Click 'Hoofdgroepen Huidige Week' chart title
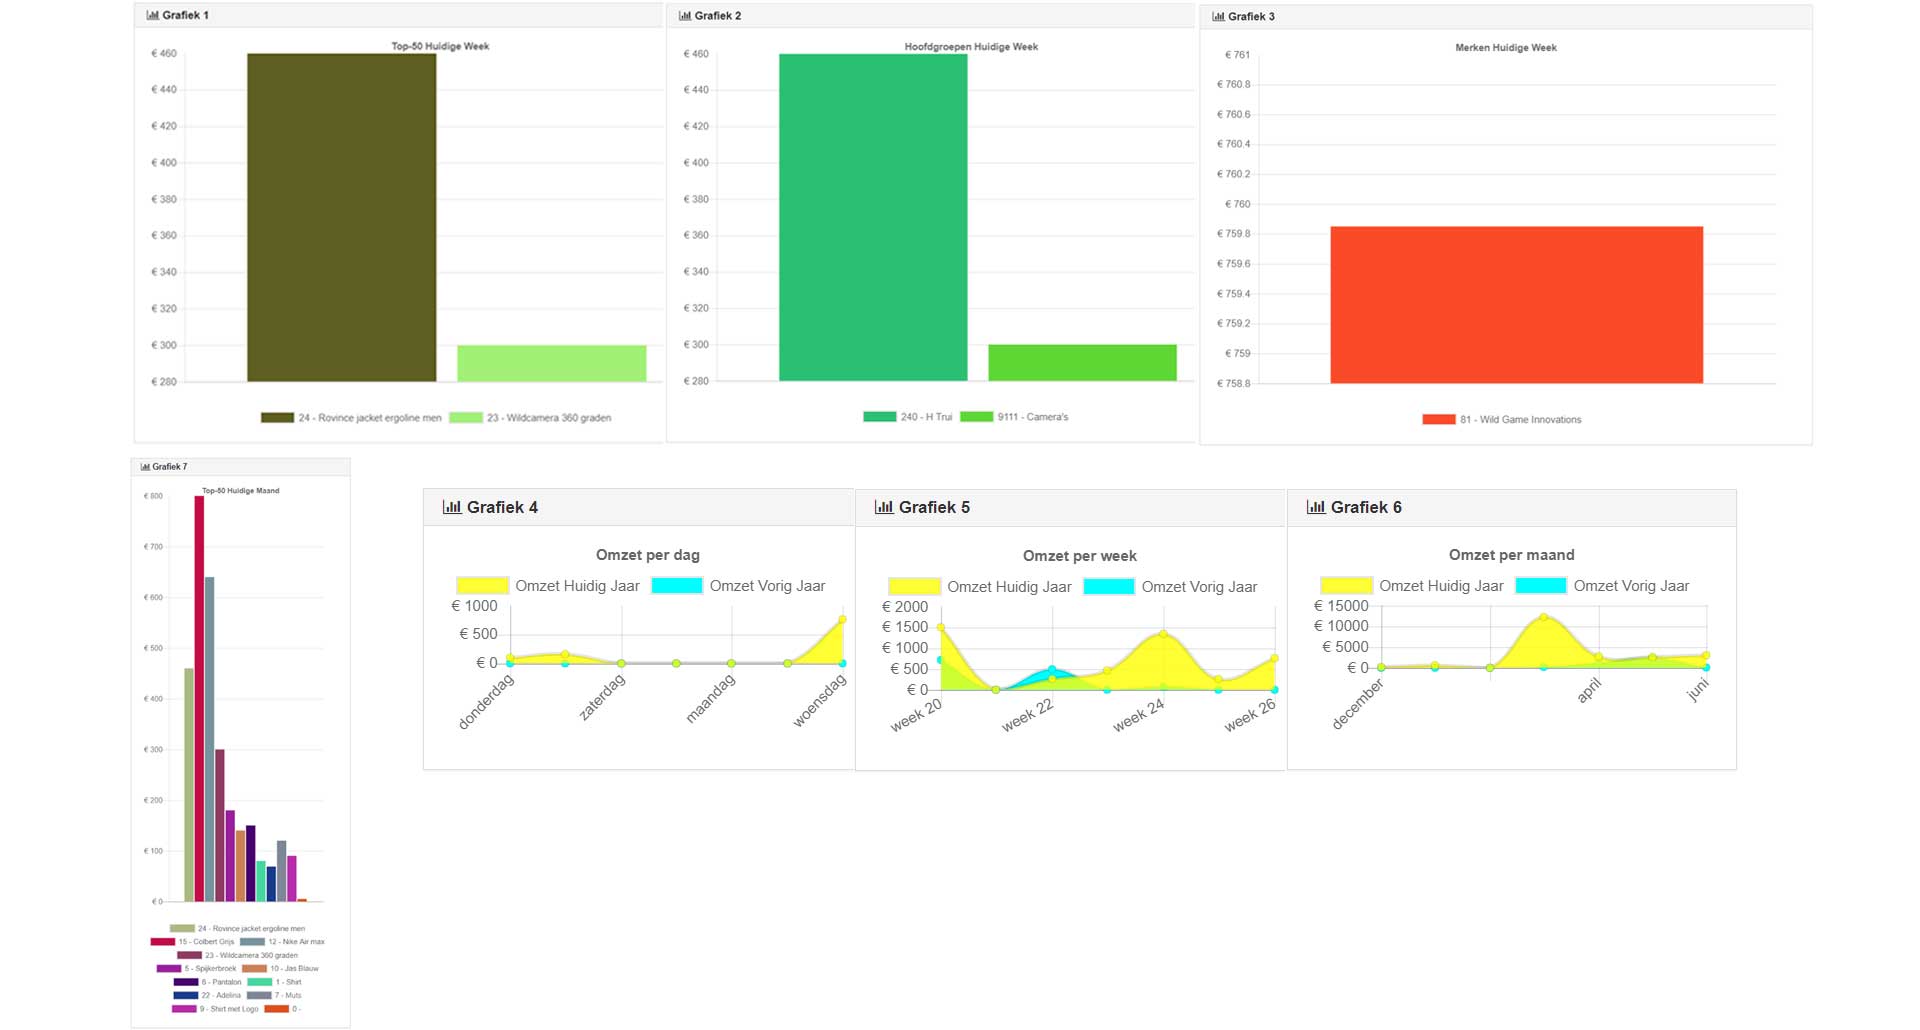 tap(971, 46)
